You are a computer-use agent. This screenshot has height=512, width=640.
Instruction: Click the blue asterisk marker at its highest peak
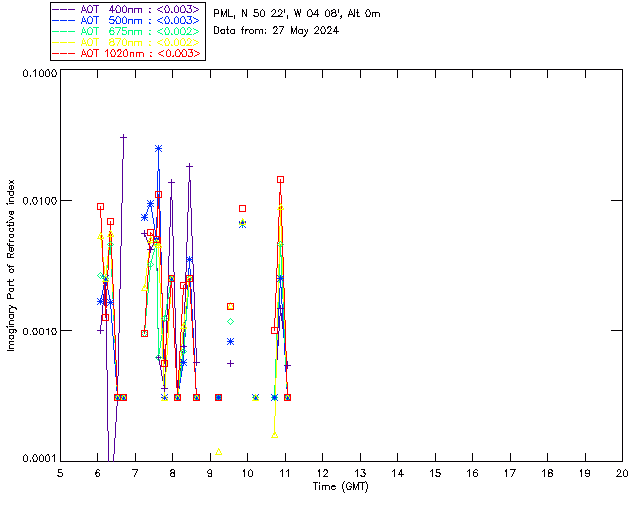158,149
